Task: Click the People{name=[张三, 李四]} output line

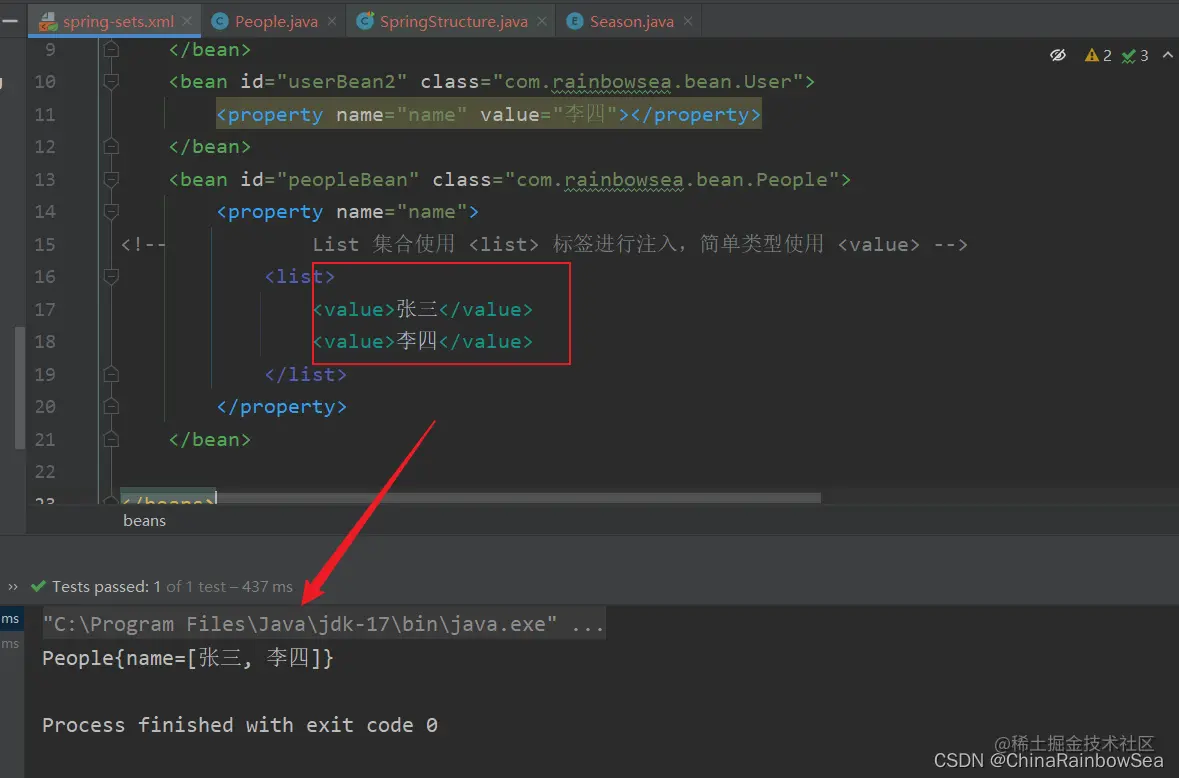Action: [x=188, y=658]
